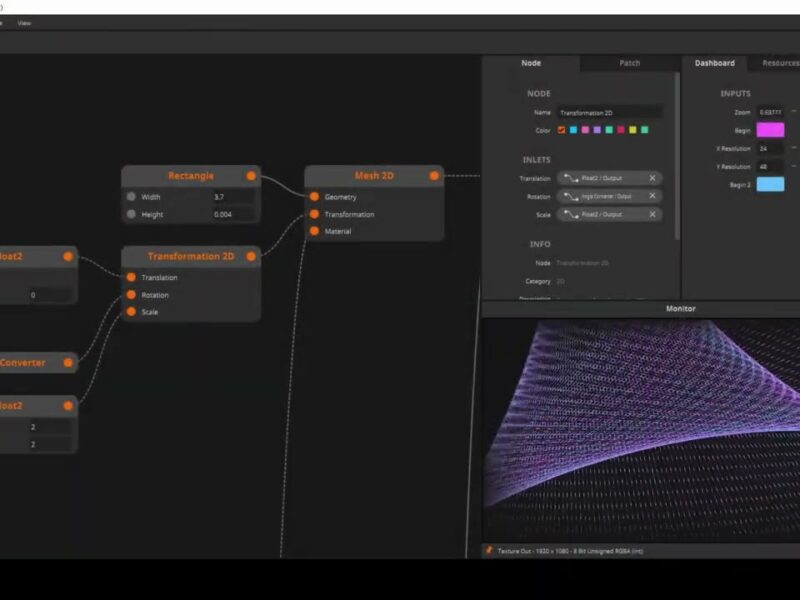Toggle the Rectangle Height port

point(131,214)
